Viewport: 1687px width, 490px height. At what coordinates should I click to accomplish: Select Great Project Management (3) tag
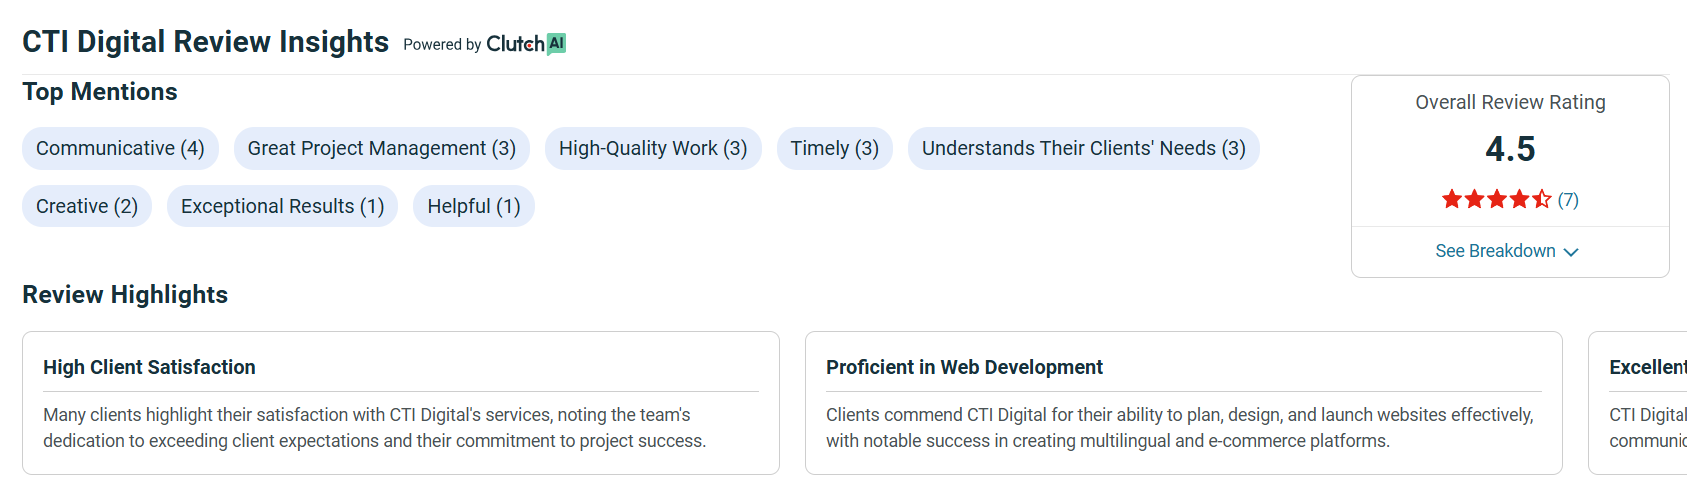(382, 148)
